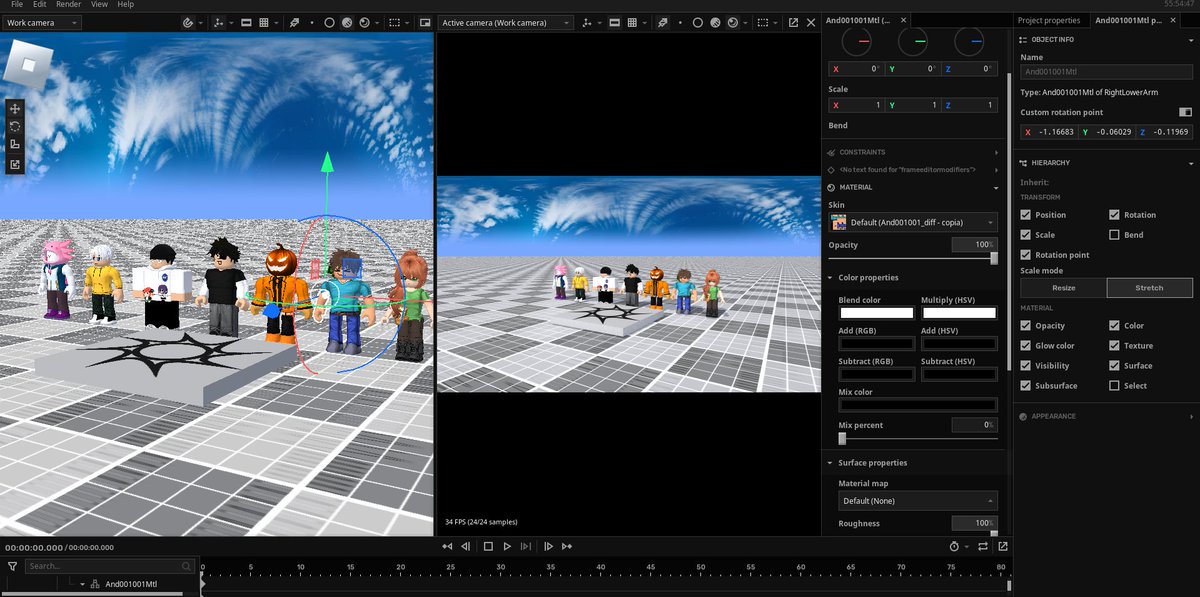Image resolution: width=1200 pixels, height=597 pixels.
Task: Open the Skin dropdown Default (And001001_diff - copia)
Action: 913,222
